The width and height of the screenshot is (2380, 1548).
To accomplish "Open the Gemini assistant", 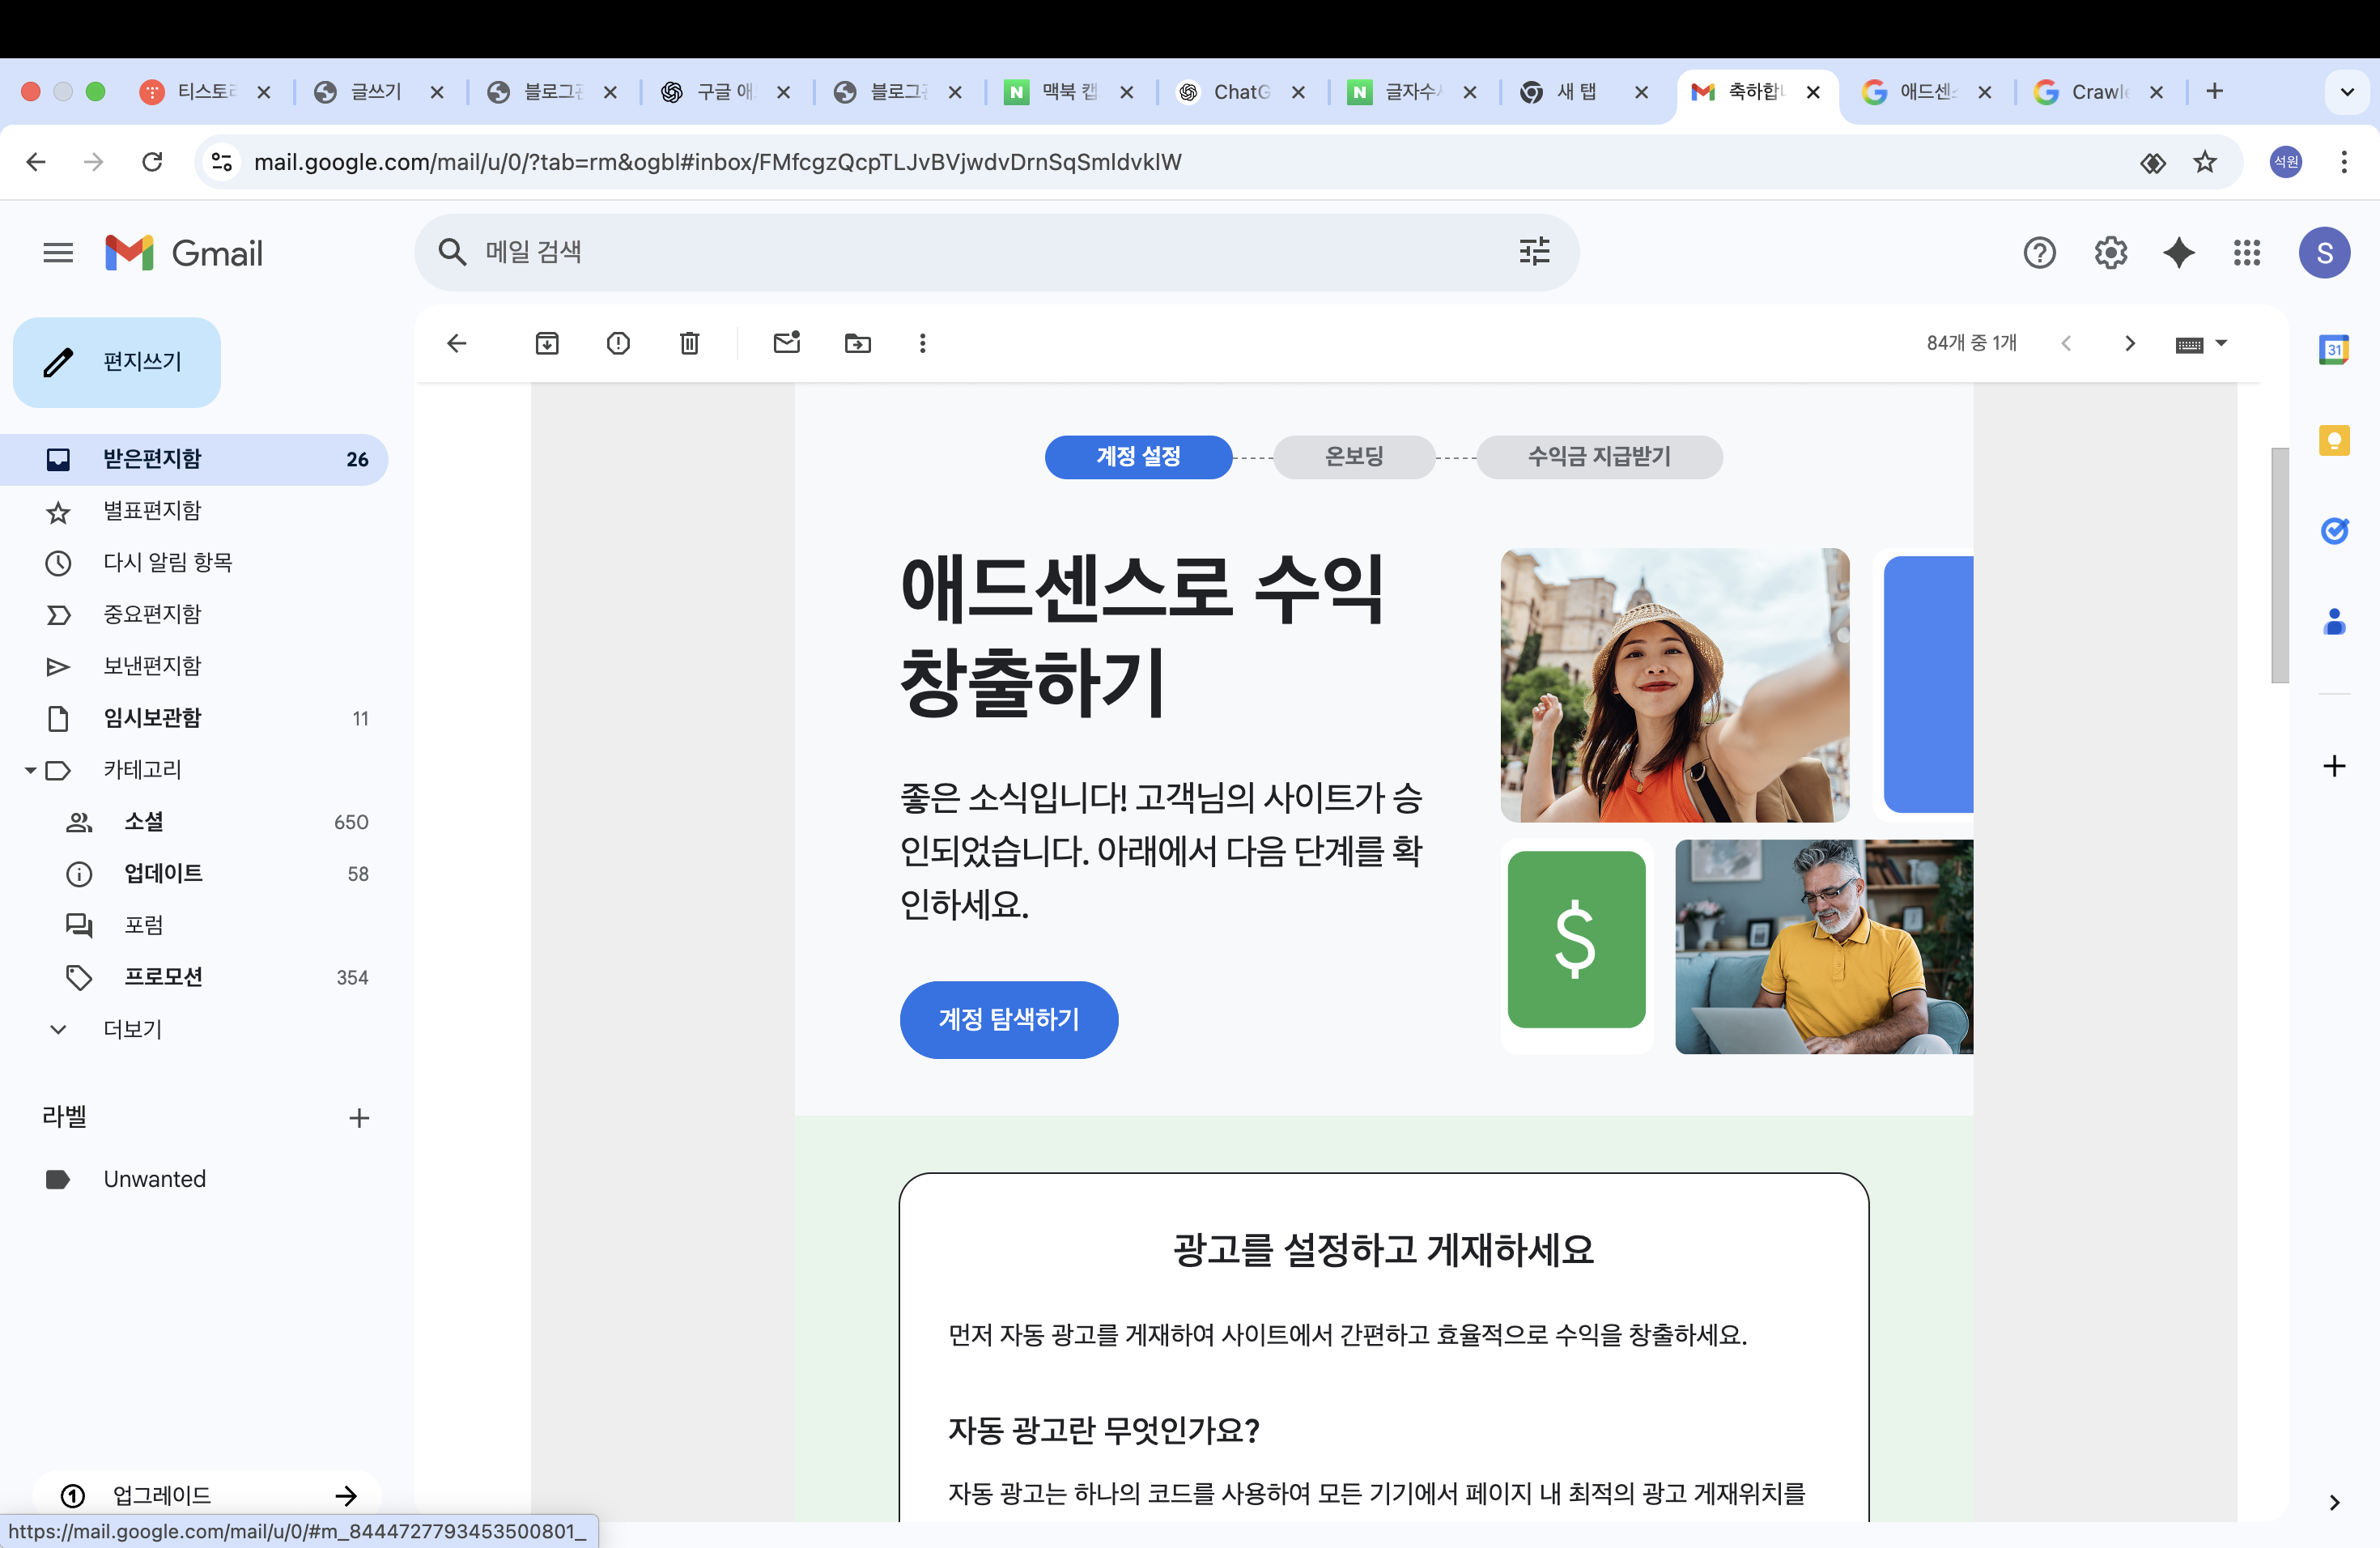I will click(x=2179, y=252).
